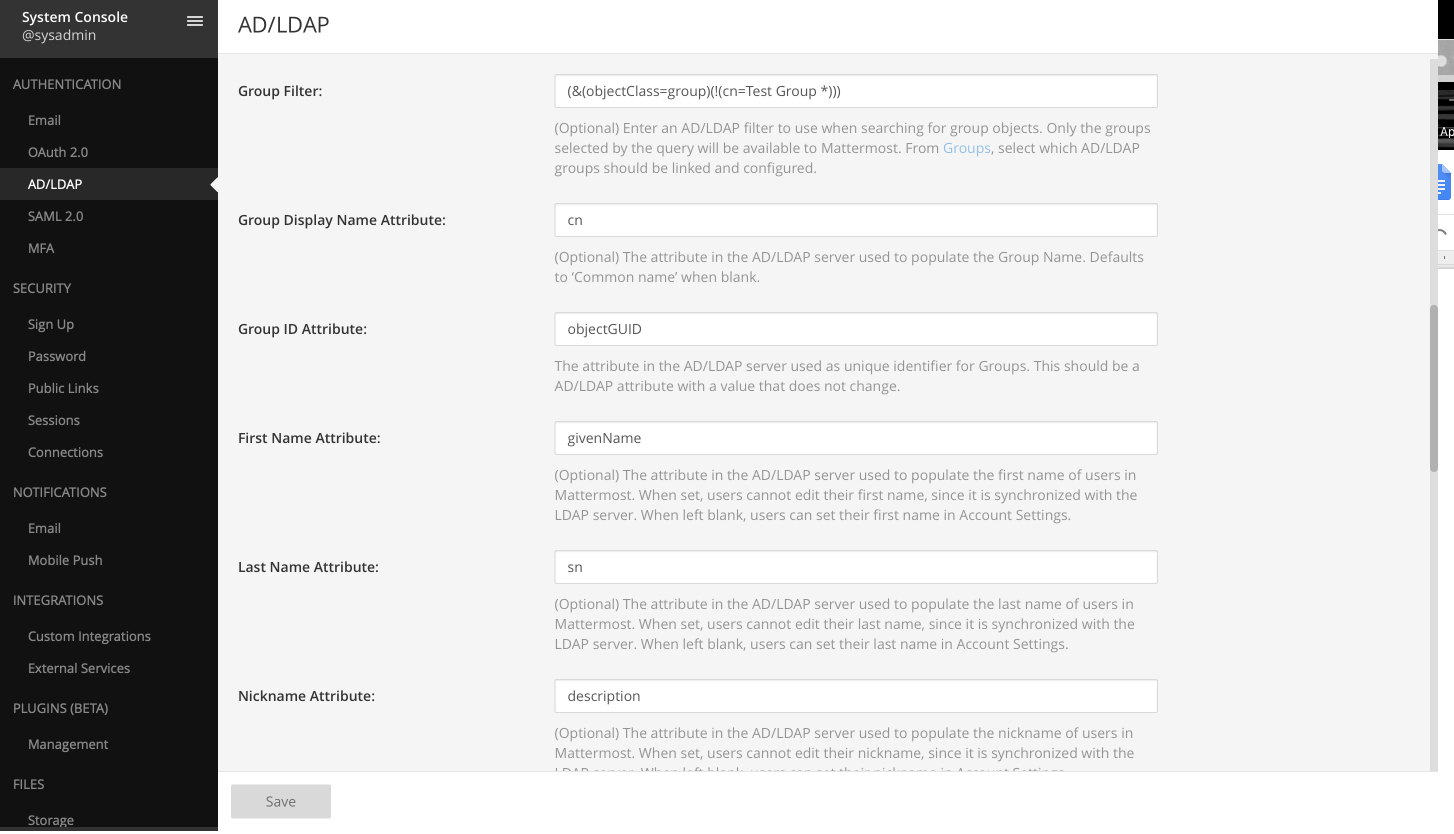This screenshot has height=834, width=1454.
Task: Click the Group ID Attribute input box
Action: click(855, 329)
